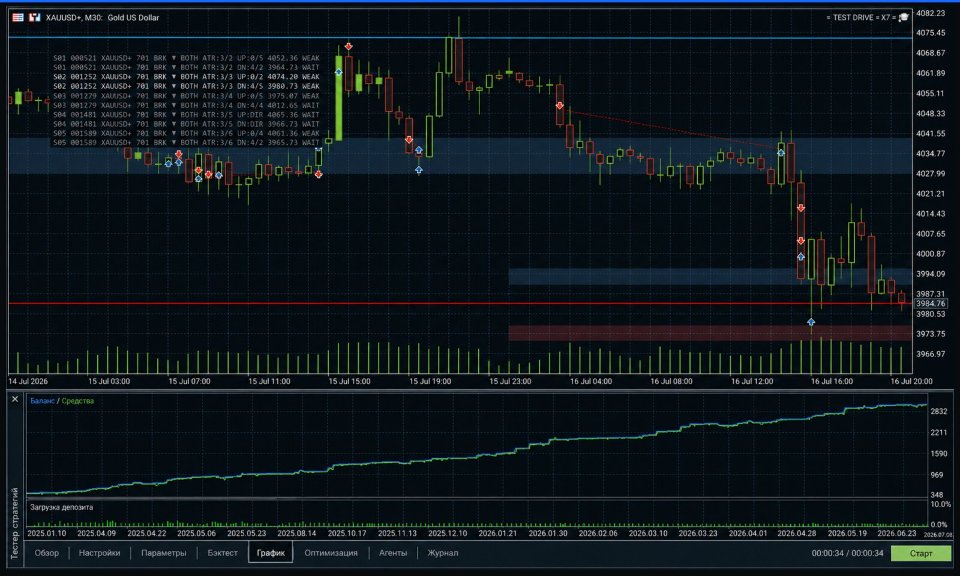Click the S02 UP:0/2 4074.20 WEAK row triangle
This screenshot has height=576, width=960.
point(173,77)
